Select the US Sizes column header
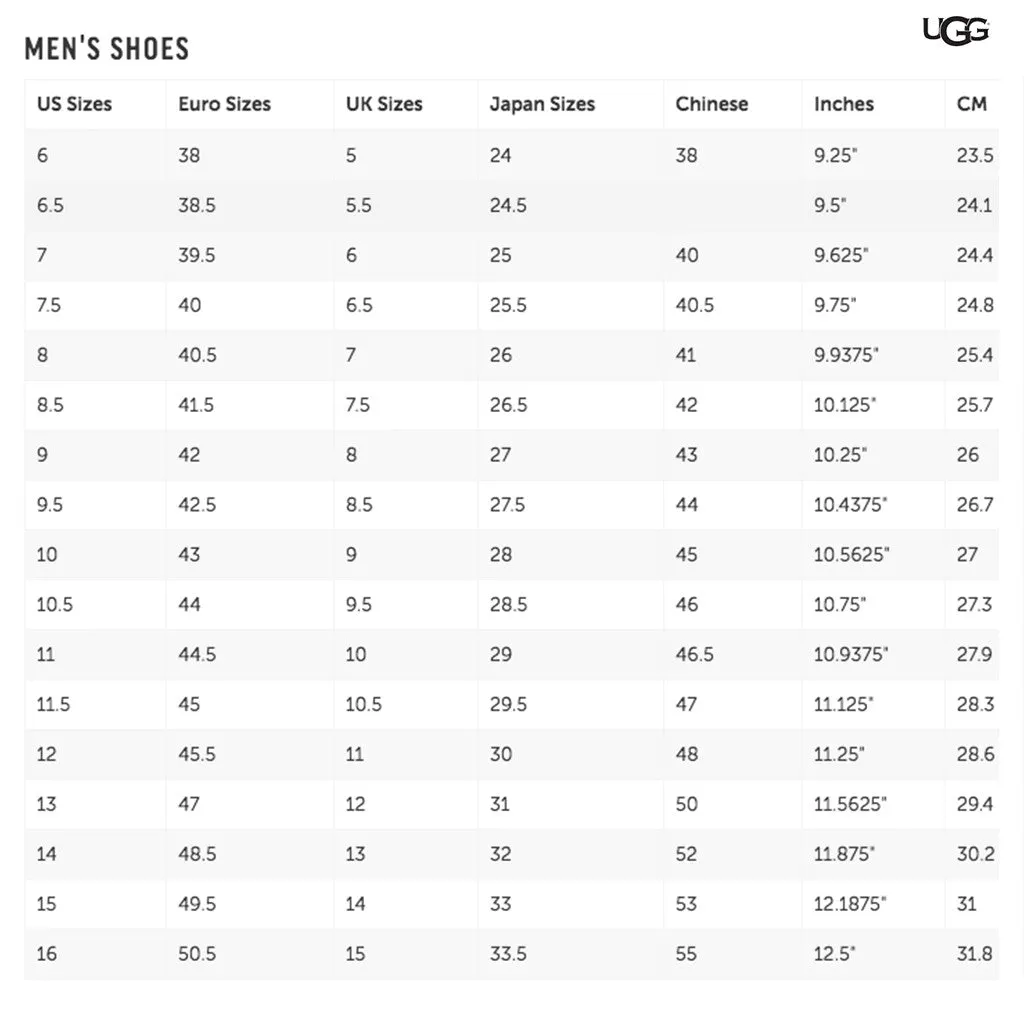The height and width of the screenshot is (1024, 1024). [74, 104]
